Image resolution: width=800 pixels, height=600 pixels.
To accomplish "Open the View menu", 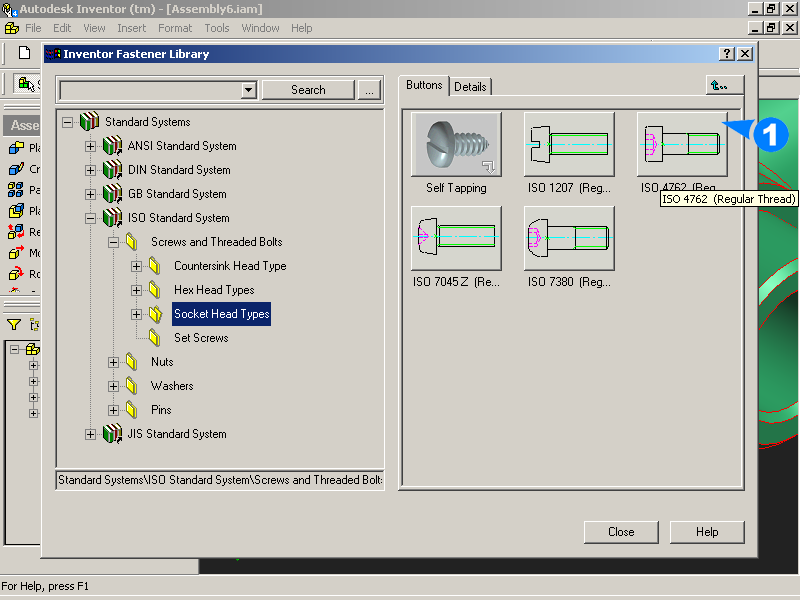I will pyautogui.click(x=94, y=28).
